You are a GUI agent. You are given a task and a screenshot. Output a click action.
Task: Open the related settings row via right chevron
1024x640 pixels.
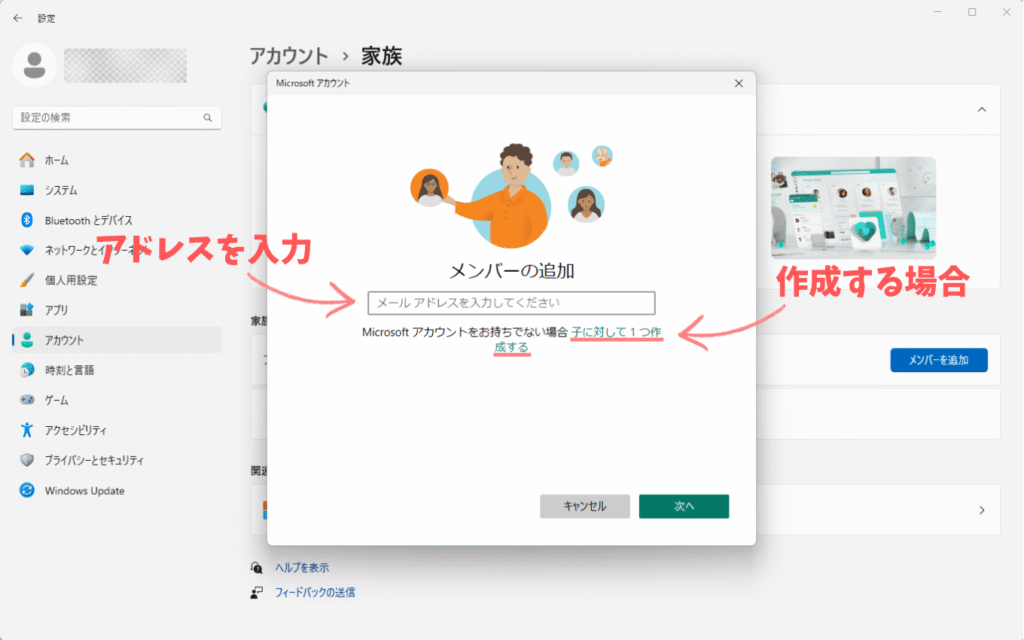click(x=982, y=510)
